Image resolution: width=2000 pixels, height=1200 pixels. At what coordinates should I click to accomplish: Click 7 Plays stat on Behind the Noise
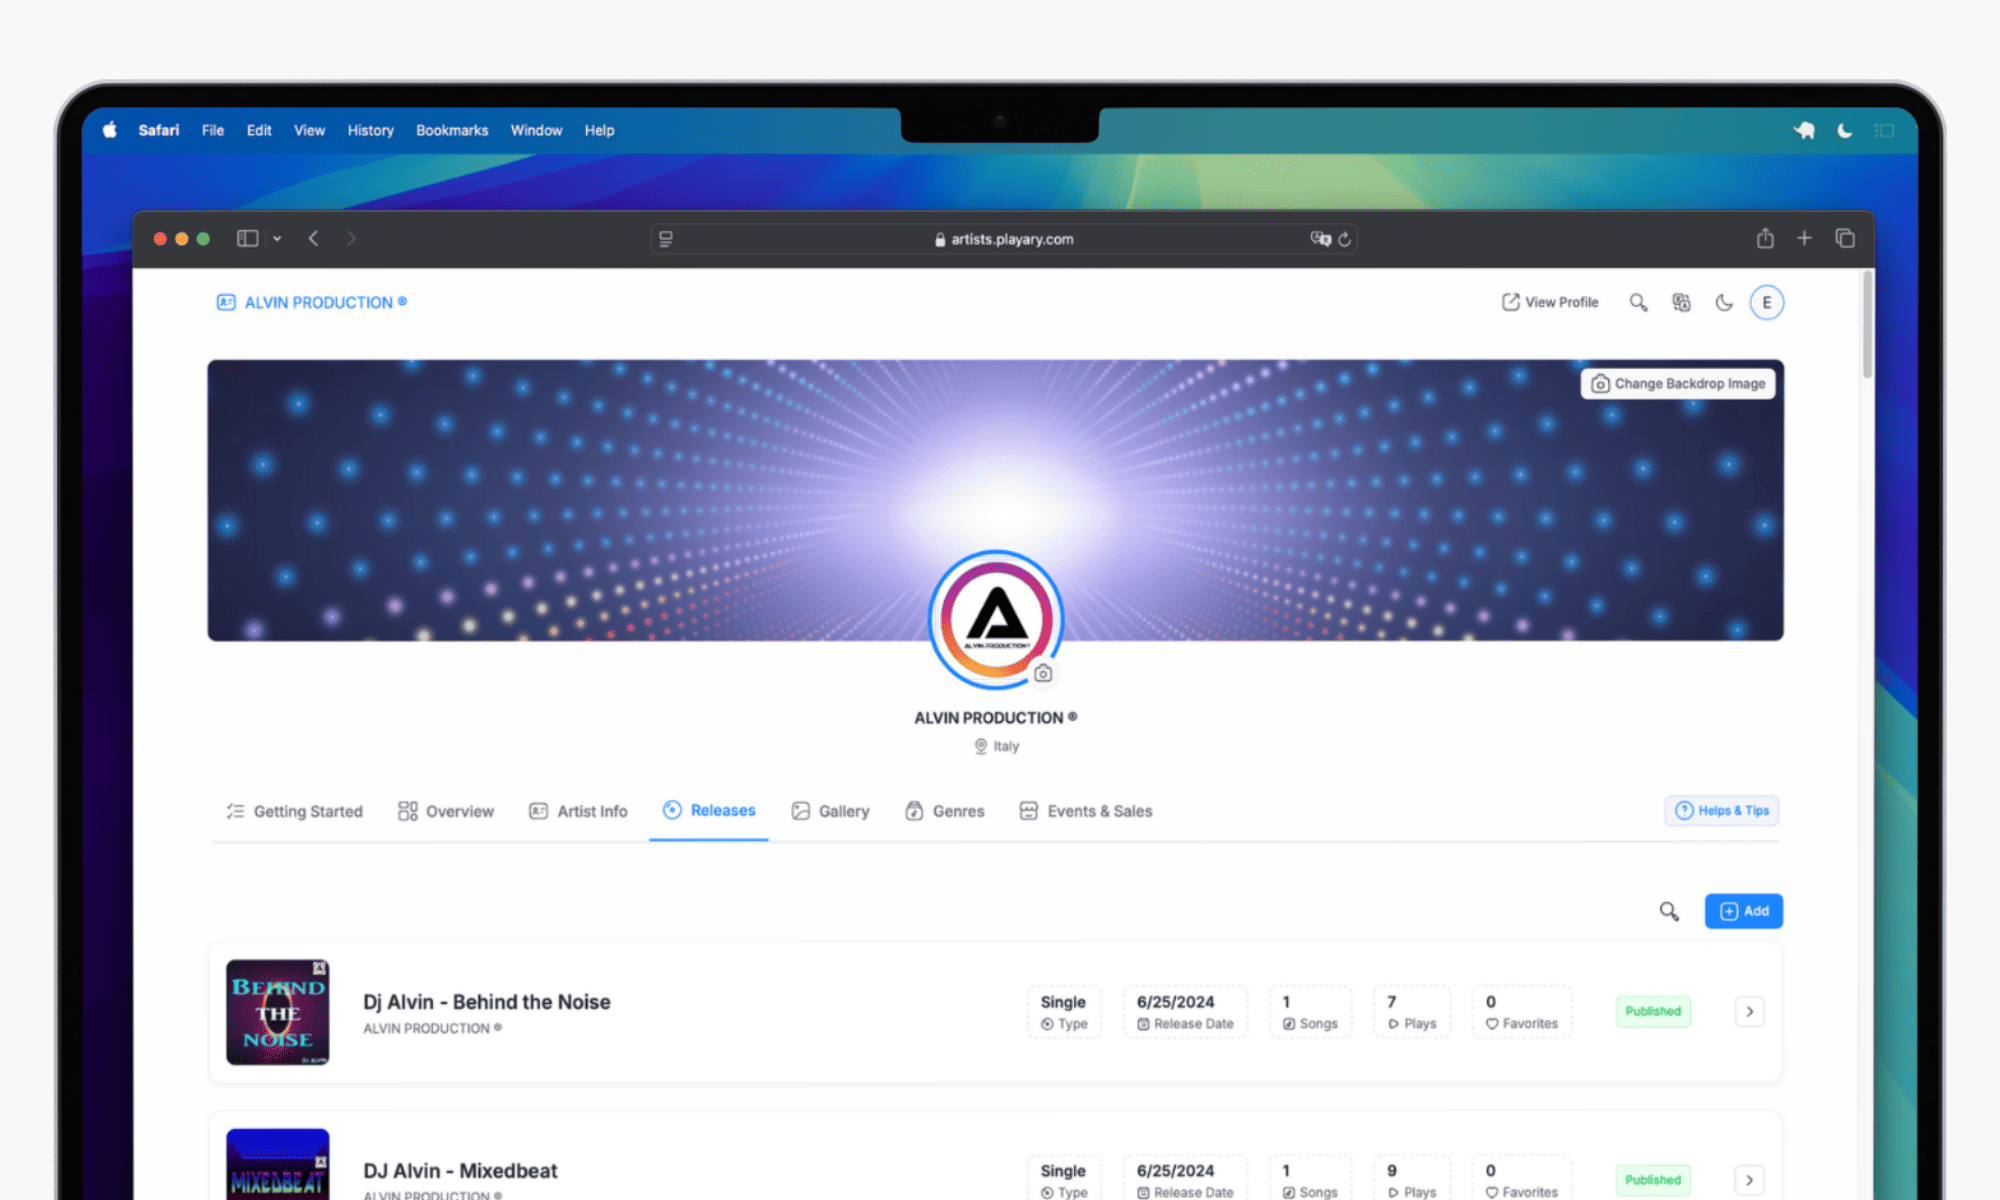(1412, 1012)
